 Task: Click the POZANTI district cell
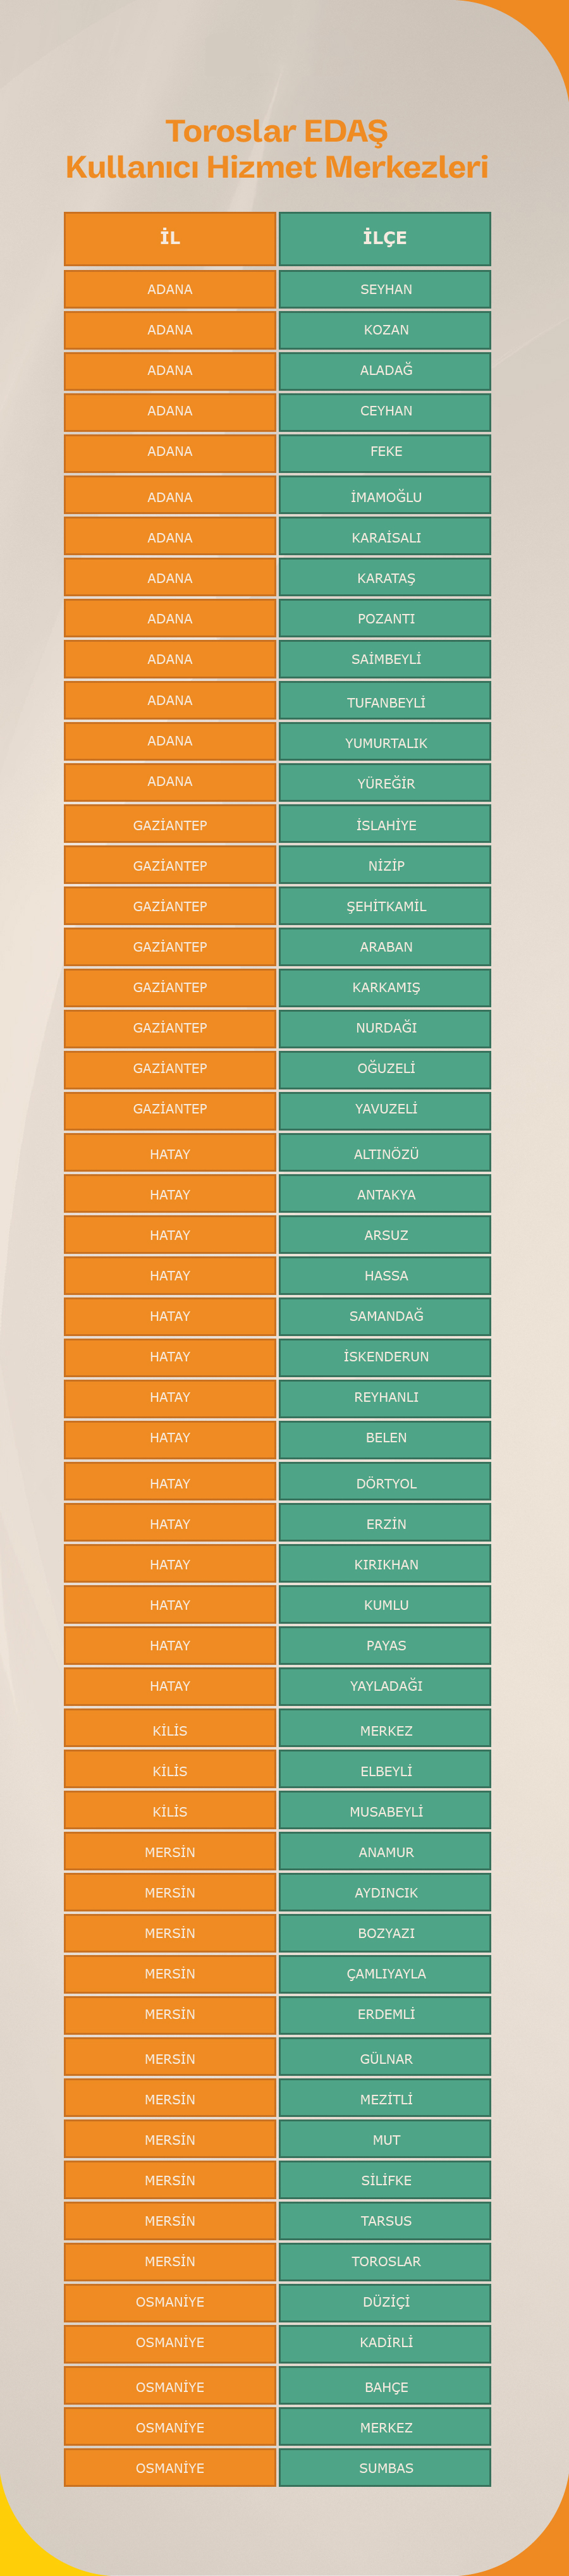tap(385, 618)
